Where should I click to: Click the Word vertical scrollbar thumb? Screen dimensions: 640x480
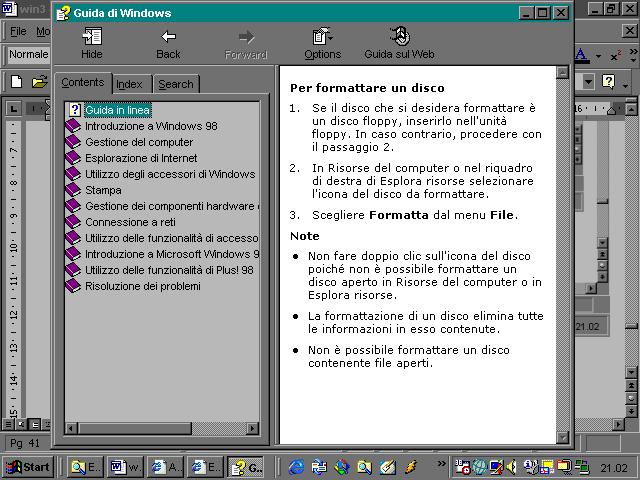click(x=631, y=327)
